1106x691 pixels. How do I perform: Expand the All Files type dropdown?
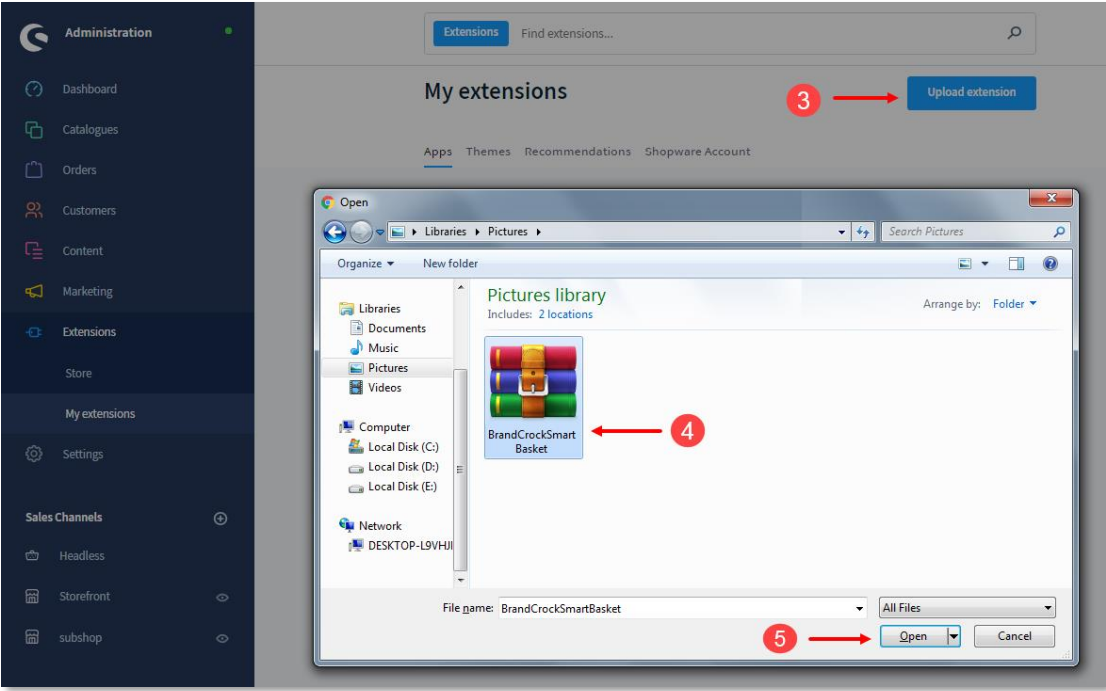967,608
